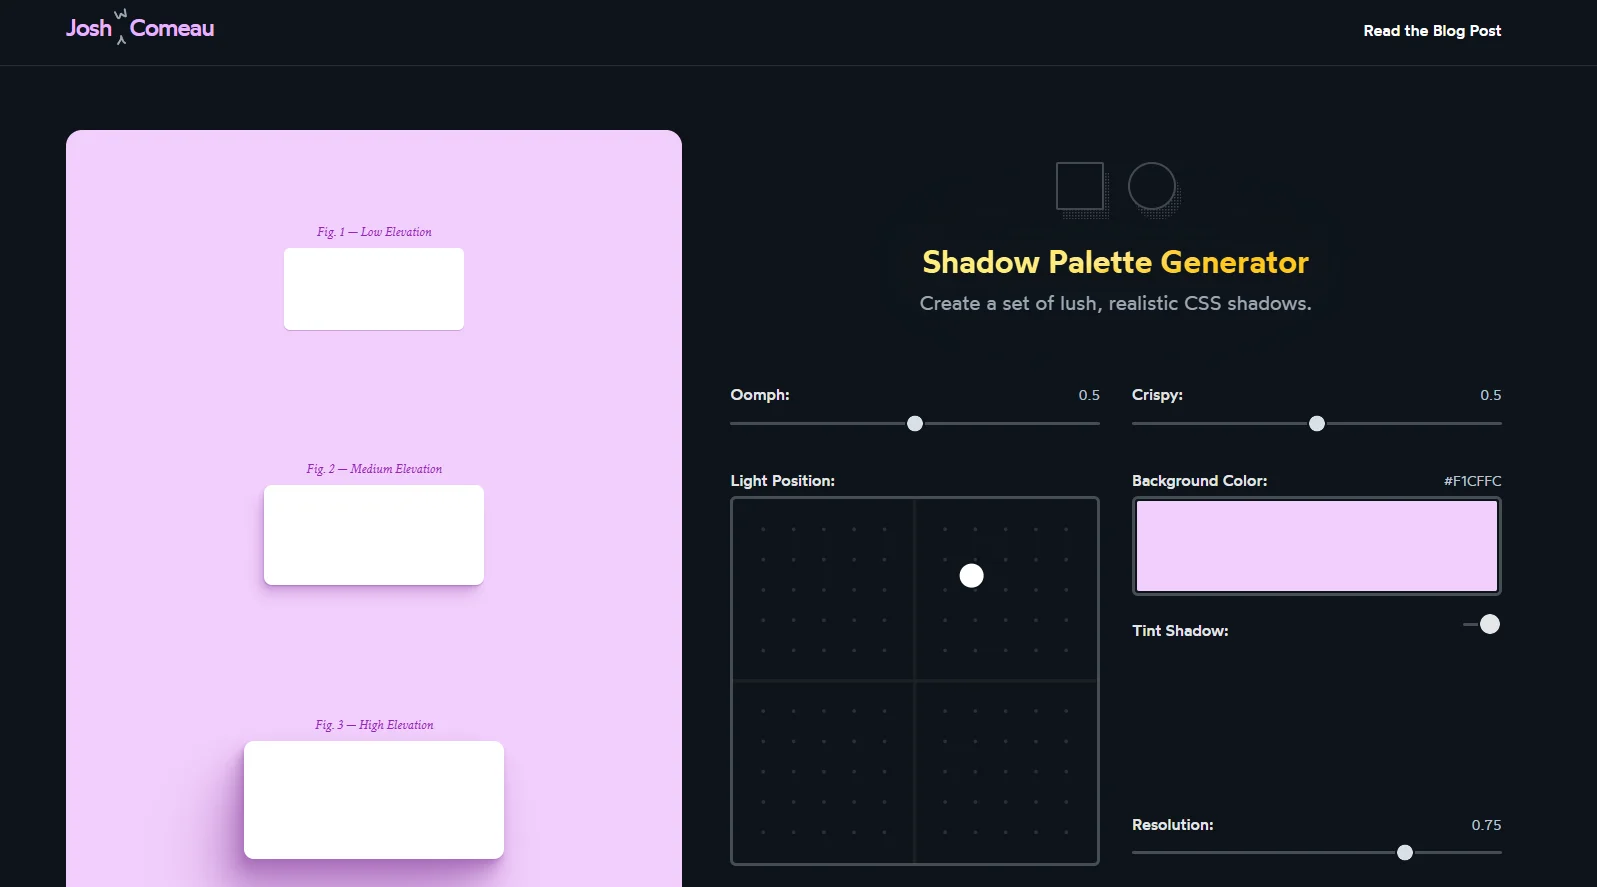Click the Resolution slider handle
This screenshot has height=887, width=1597.
click(1405, 853)
